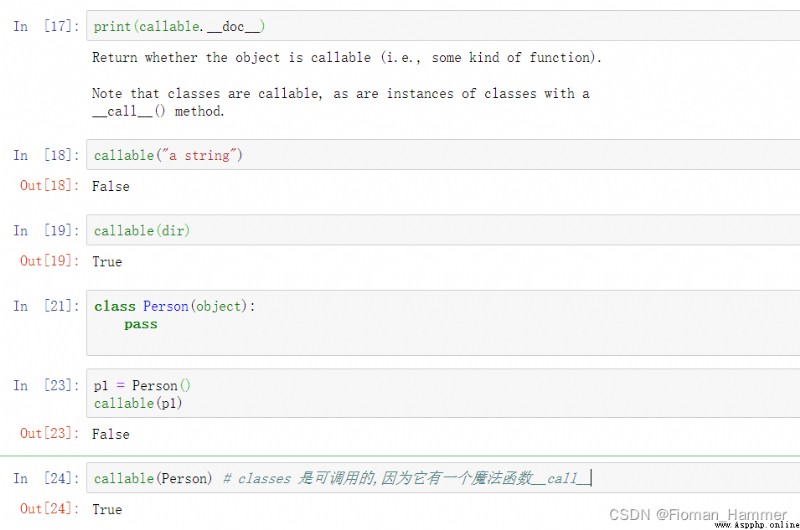Click the CSDN @Fioman_Hammer watermark
Viewport: 800px width, 530px height.
[697, 514]
